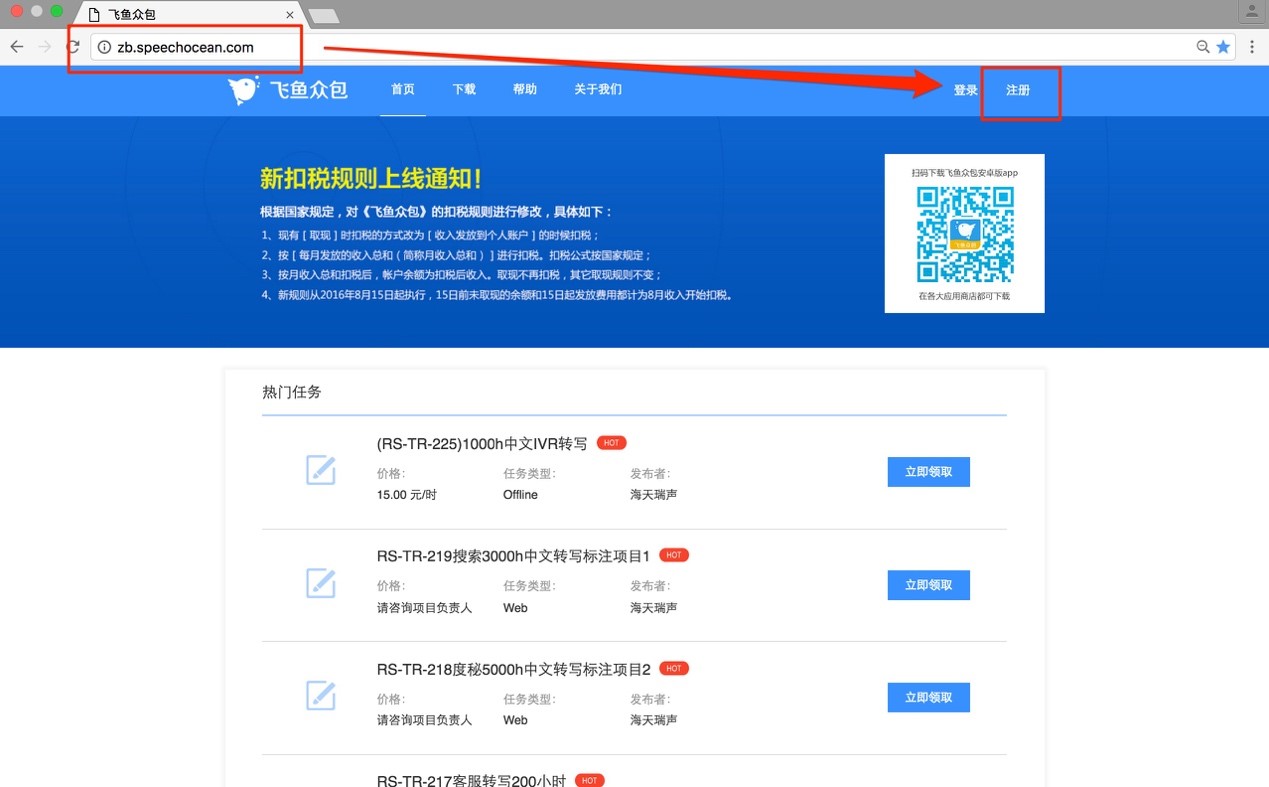Bookmark page with the star icon
The image size is (1269, 787).
(x=1223, y=47)
